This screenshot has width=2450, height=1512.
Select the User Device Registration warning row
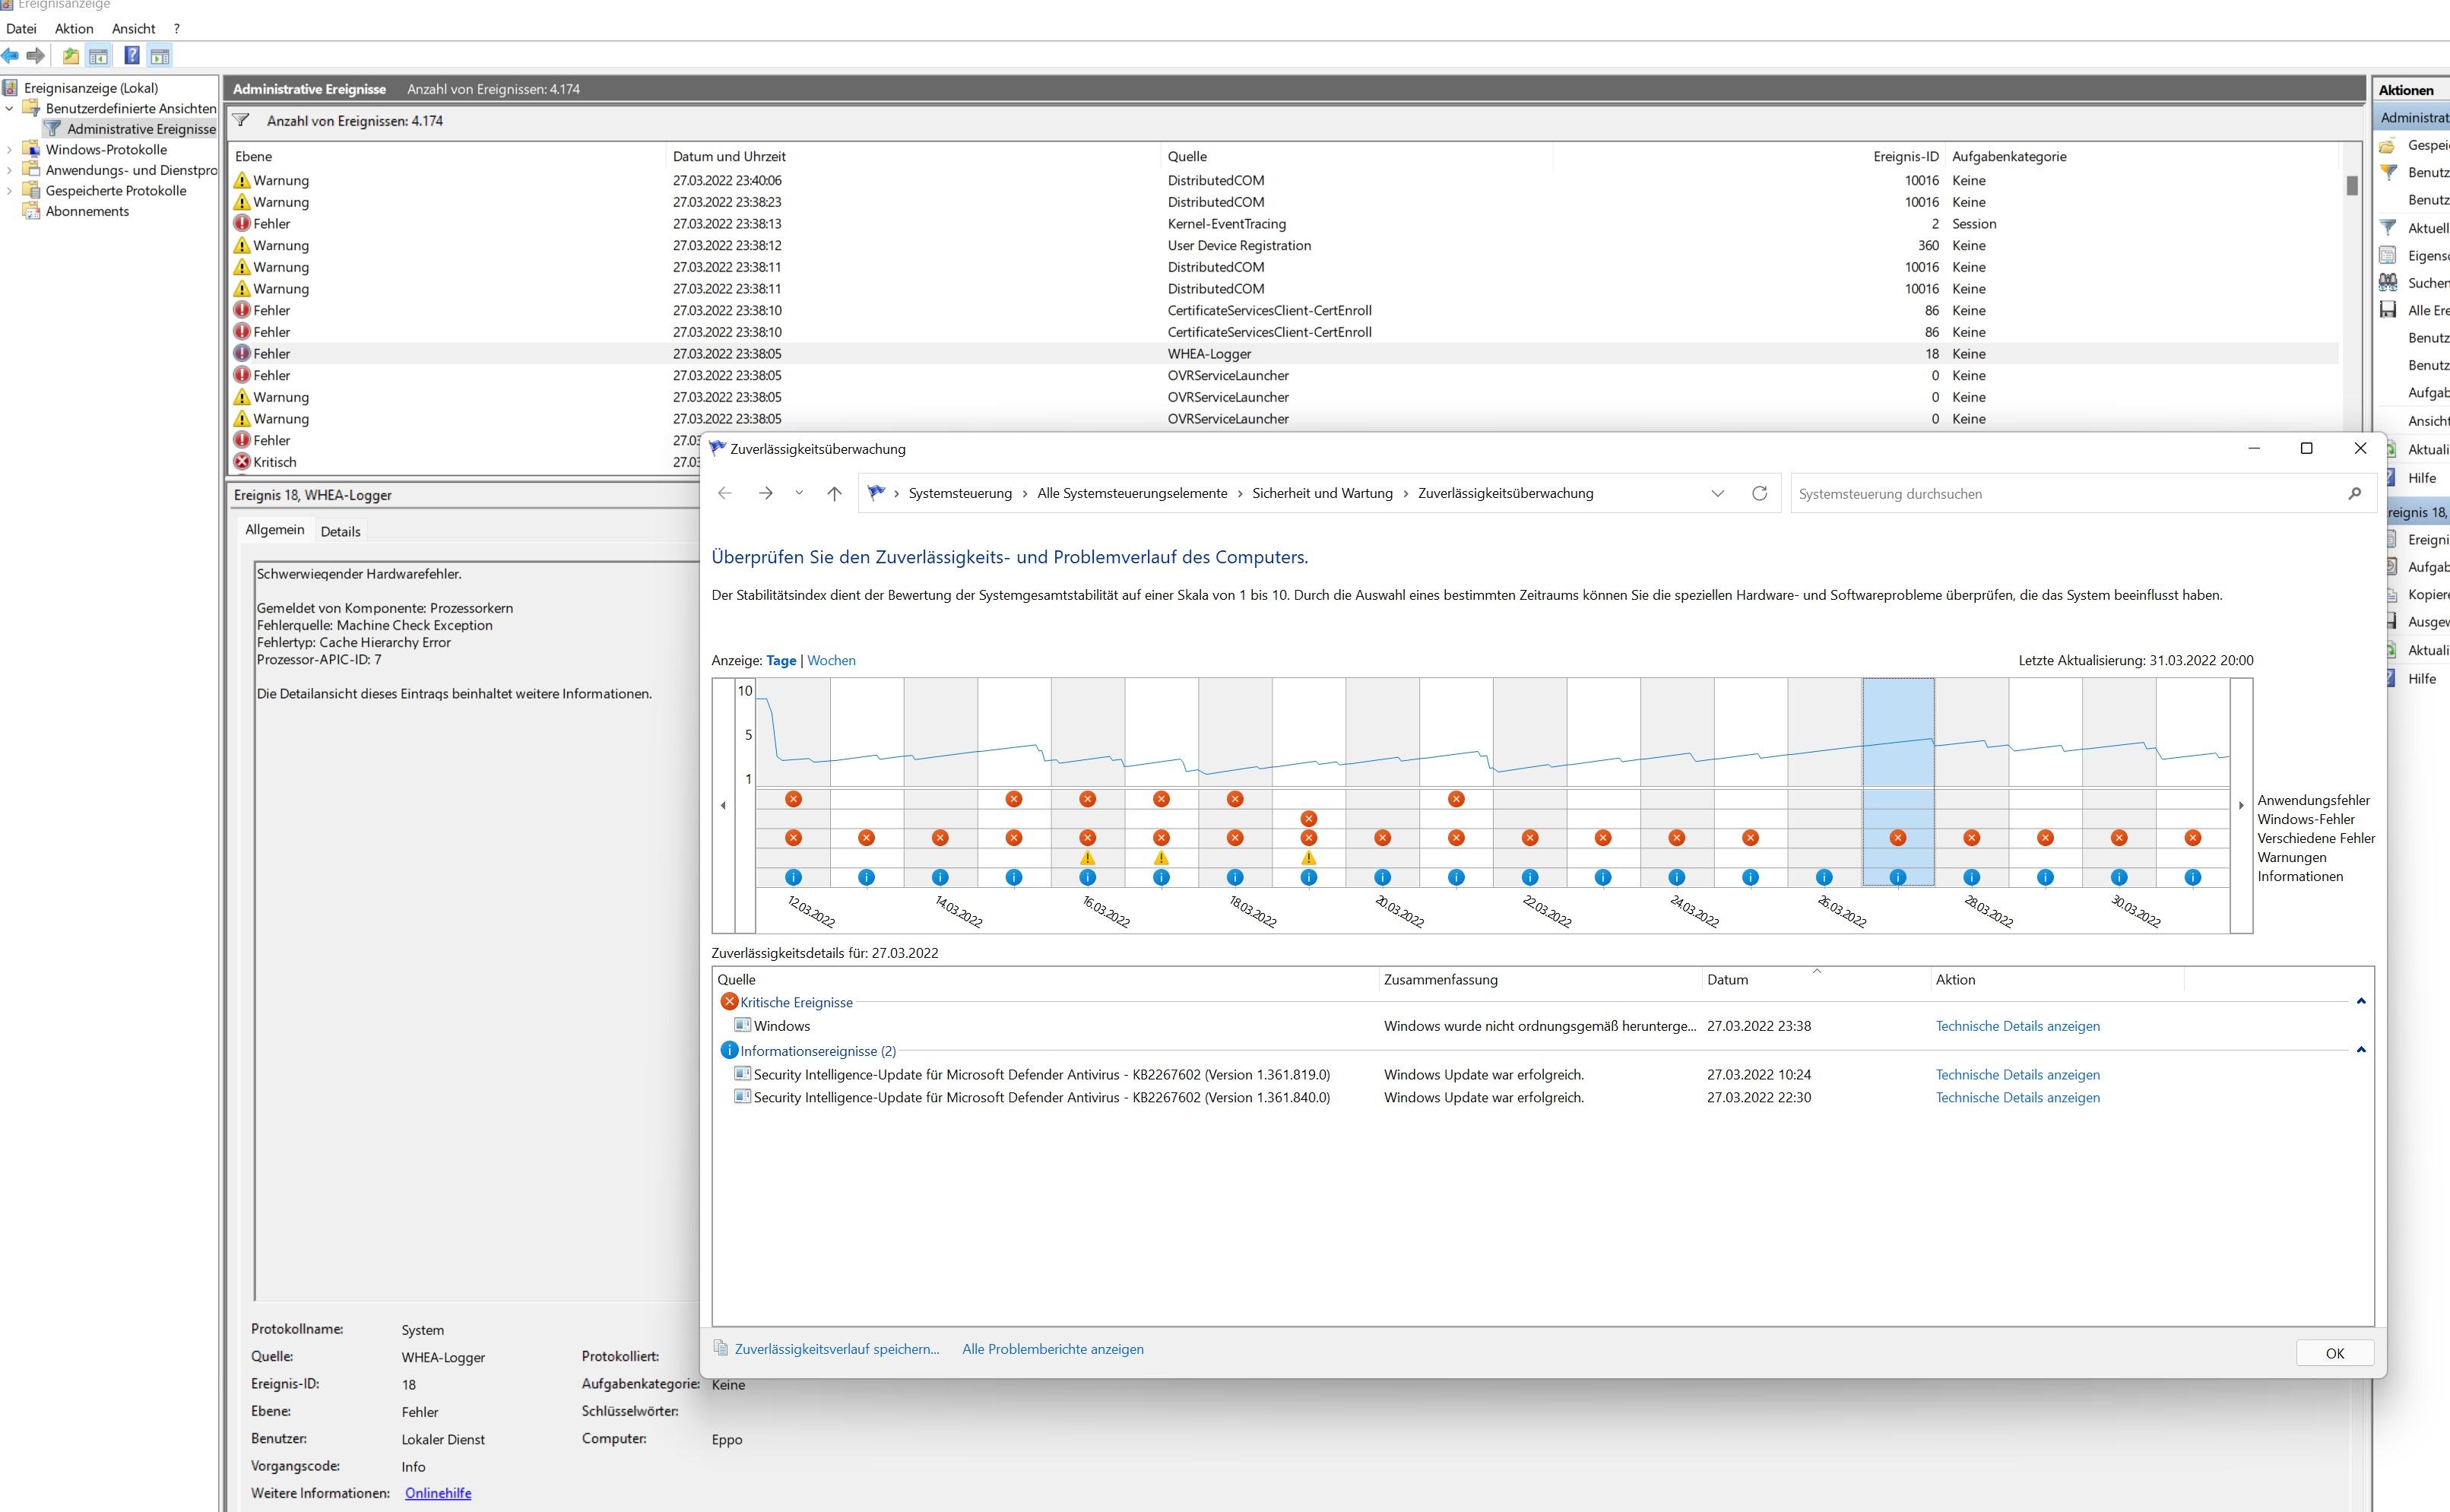coord(1284,245)
